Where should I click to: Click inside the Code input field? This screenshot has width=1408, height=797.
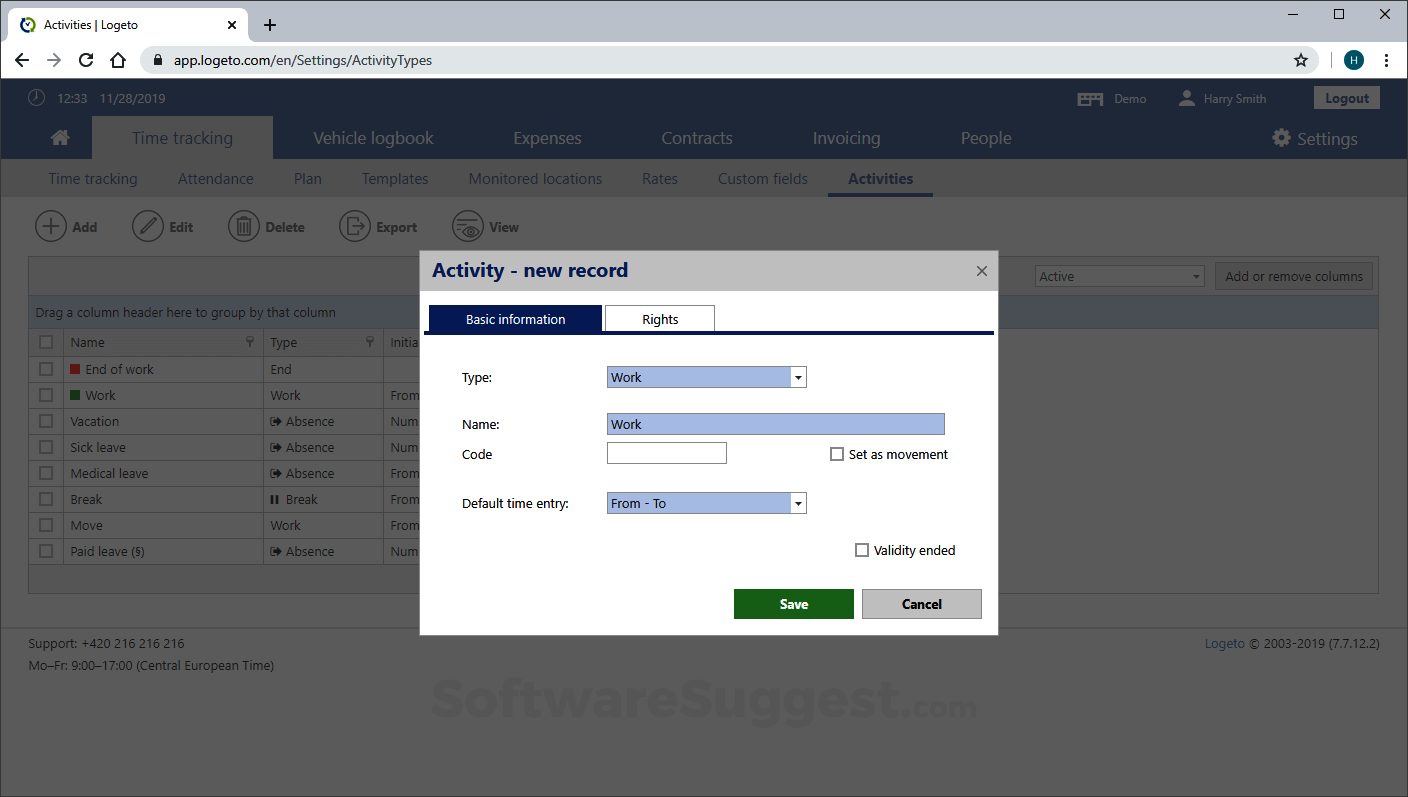666,453
